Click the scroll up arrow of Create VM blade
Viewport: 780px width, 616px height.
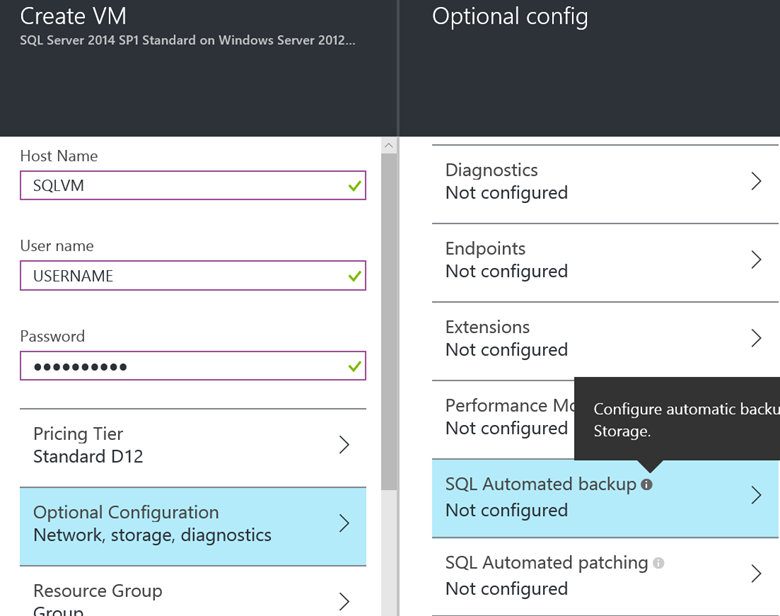pos(389,145)
